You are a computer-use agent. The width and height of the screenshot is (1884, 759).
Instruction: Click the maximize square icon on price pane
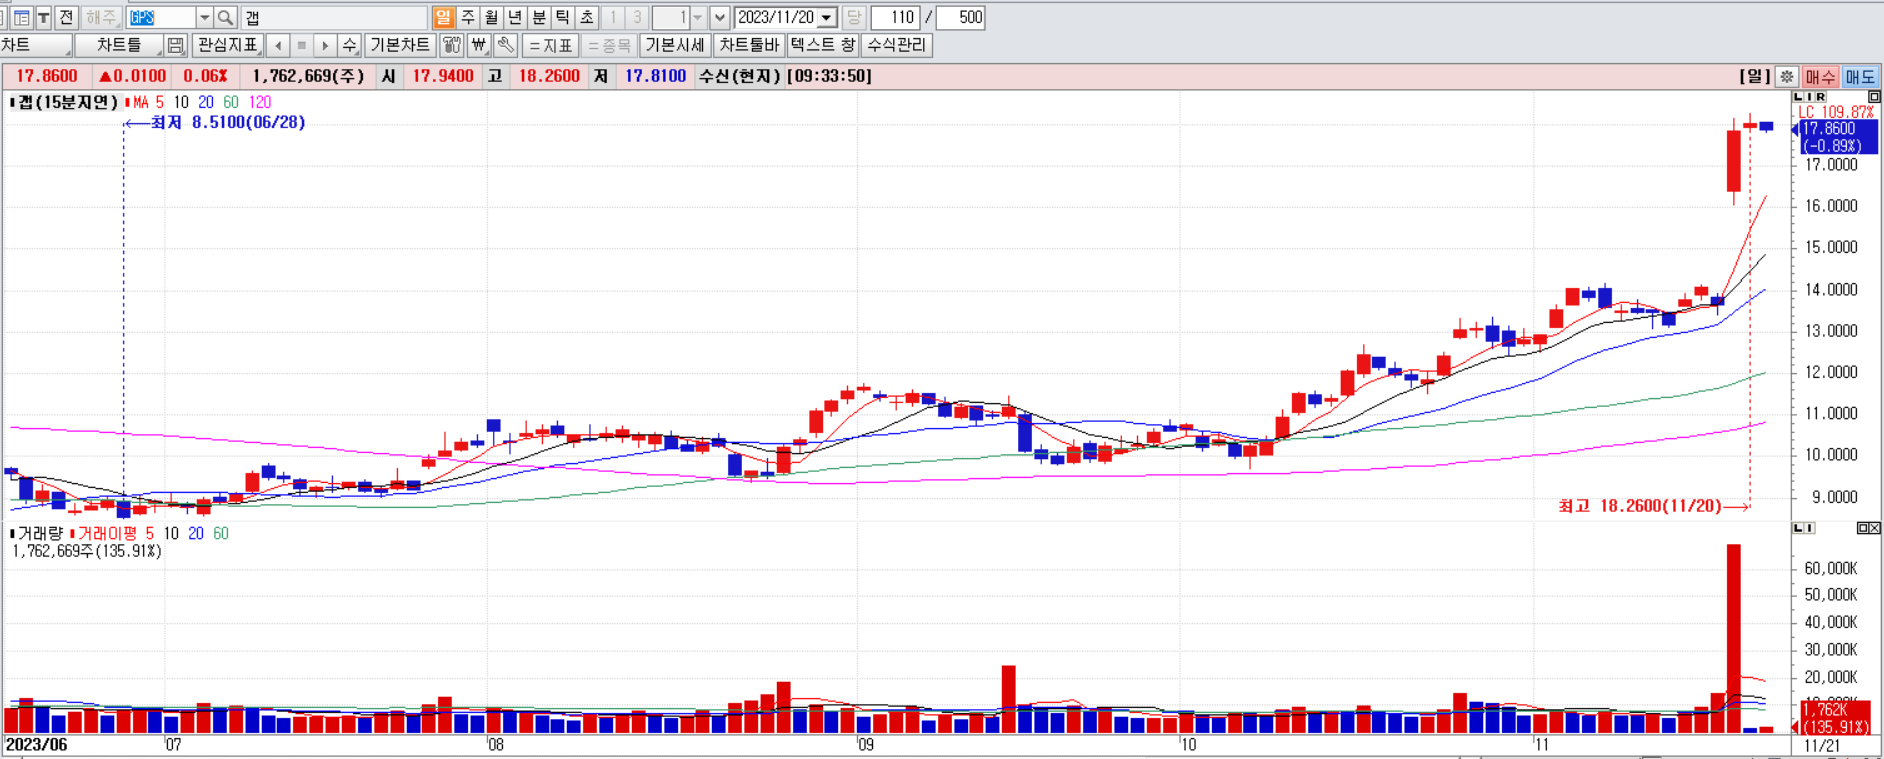pyautogui.click(x=1874, y=97)
